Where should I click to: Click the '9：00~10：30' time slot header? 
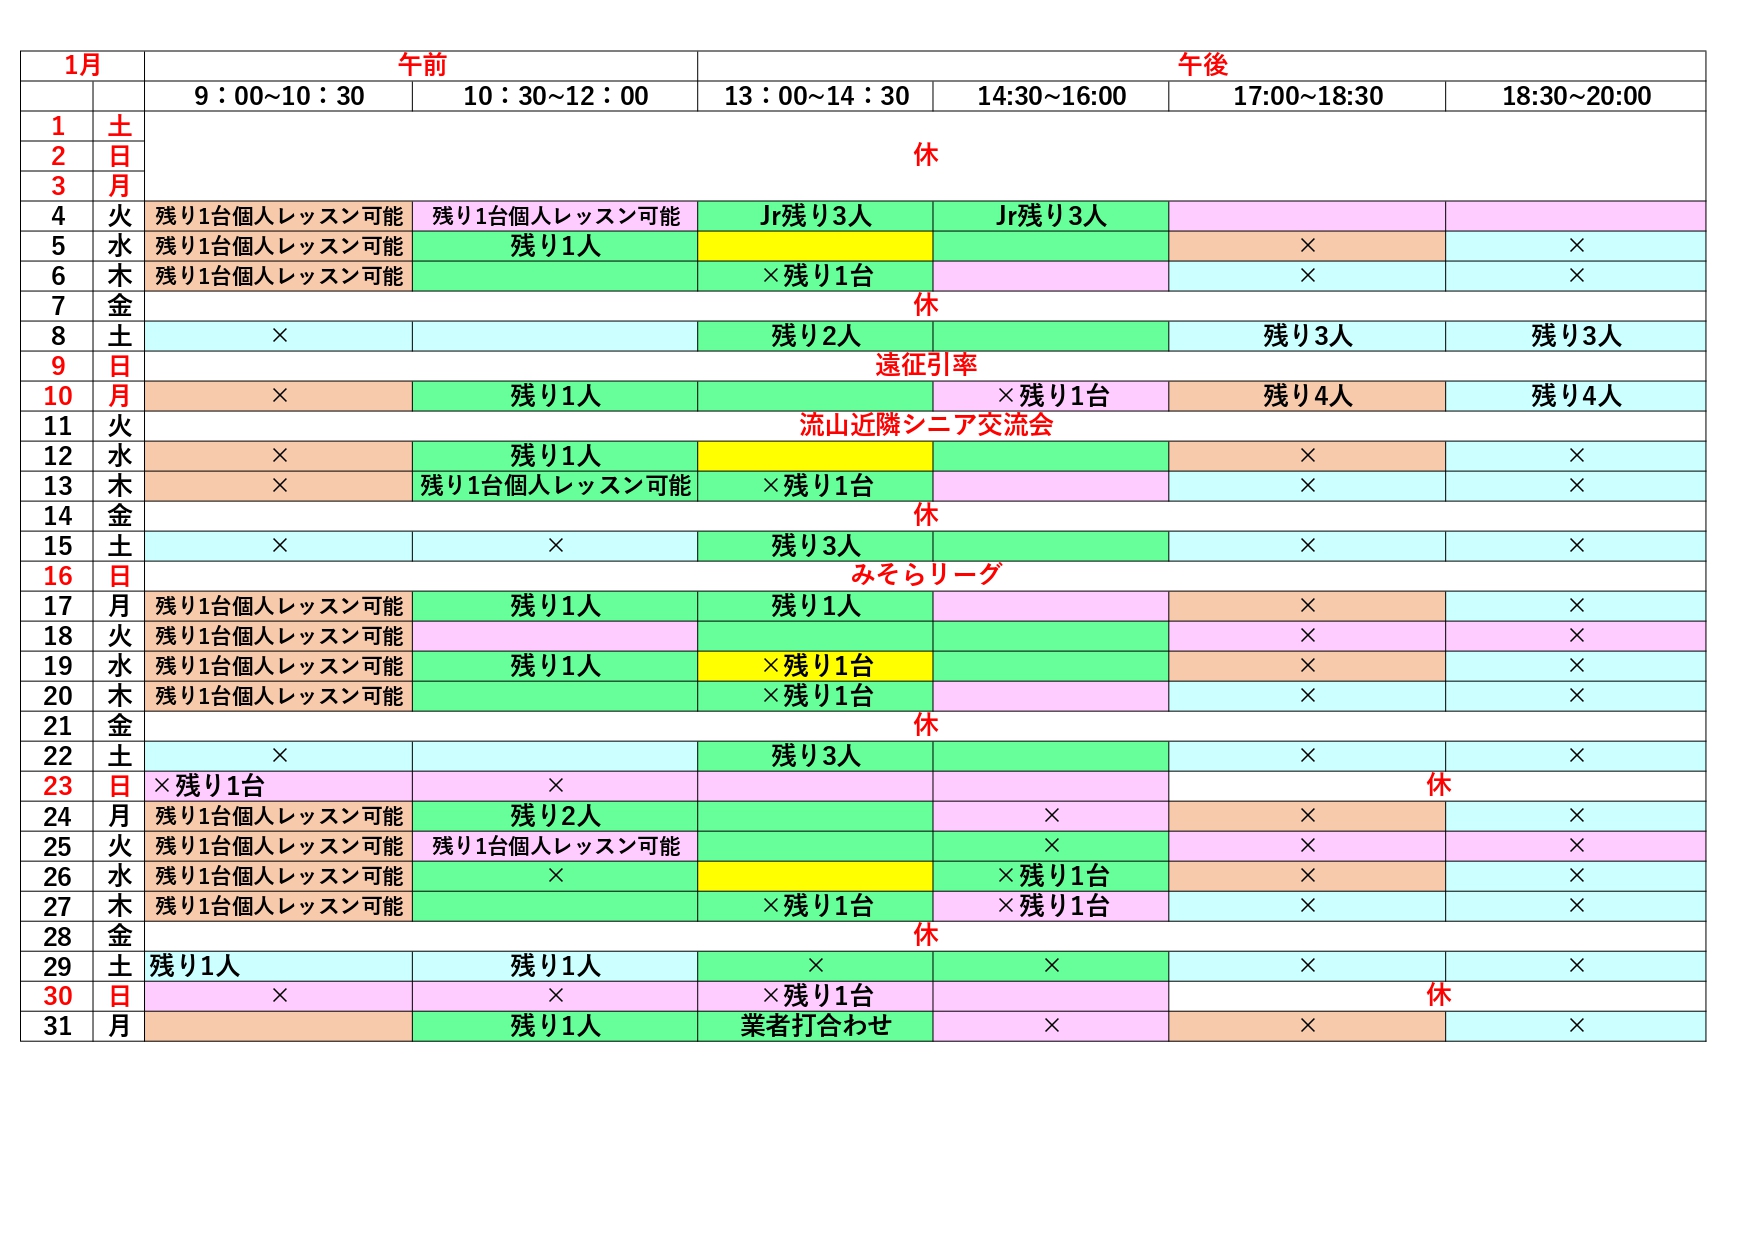click(278, 96)
